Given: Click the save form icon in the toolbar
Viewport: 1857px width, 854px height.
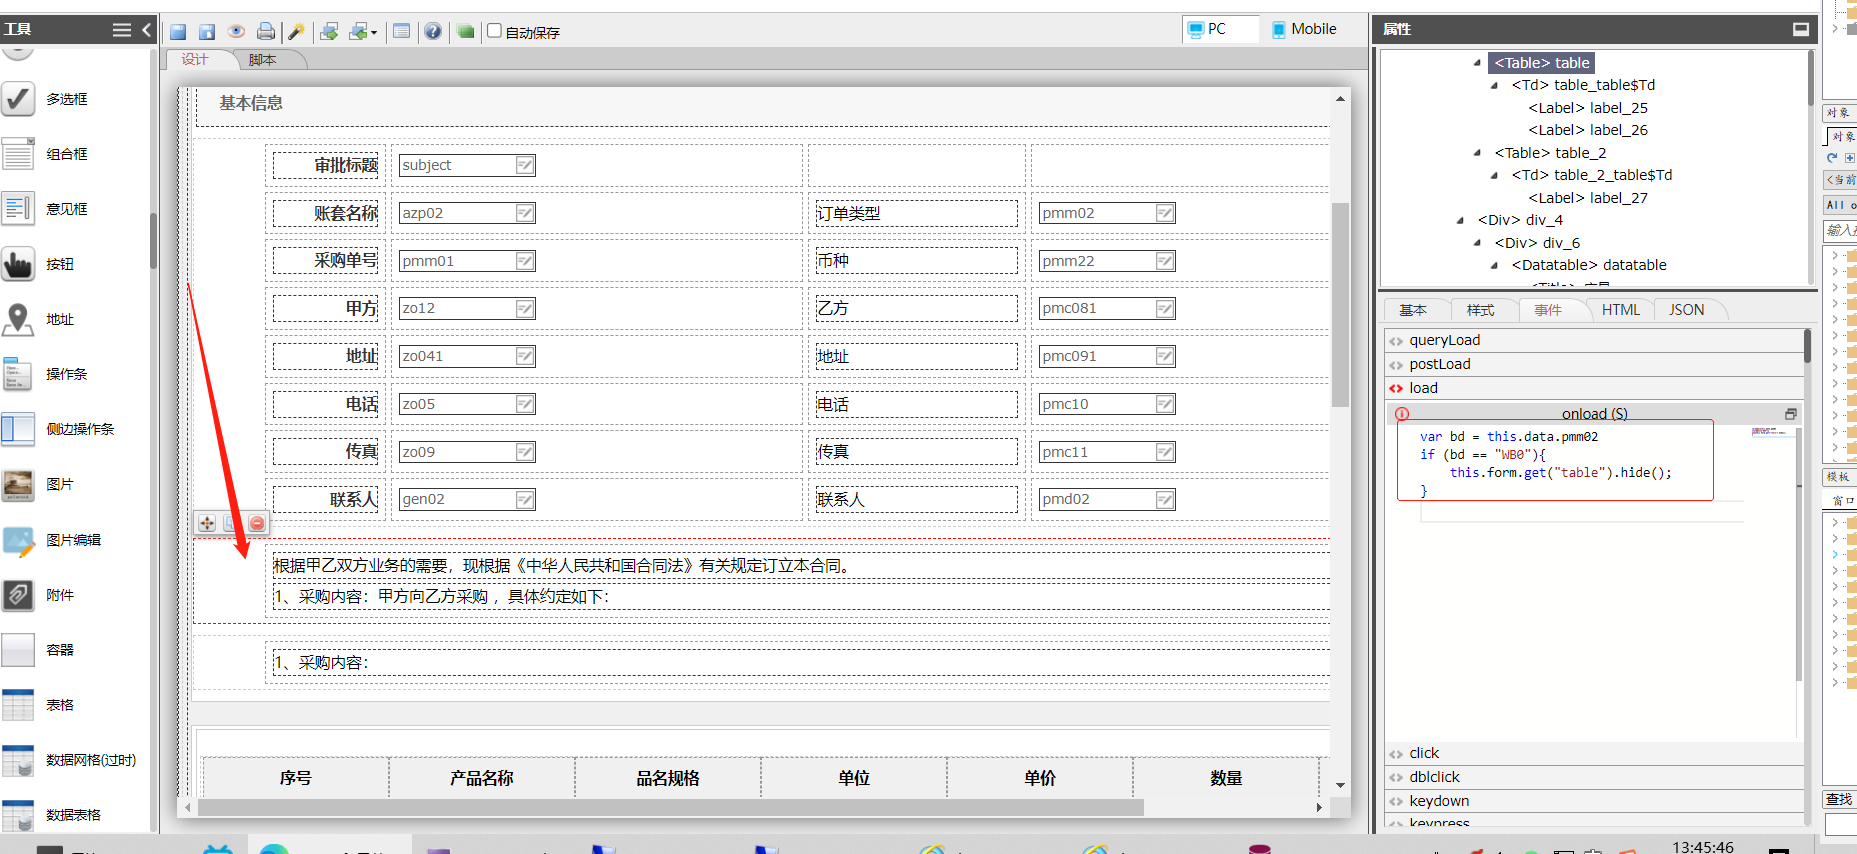Looking at the screenshot, I should 178,32.
